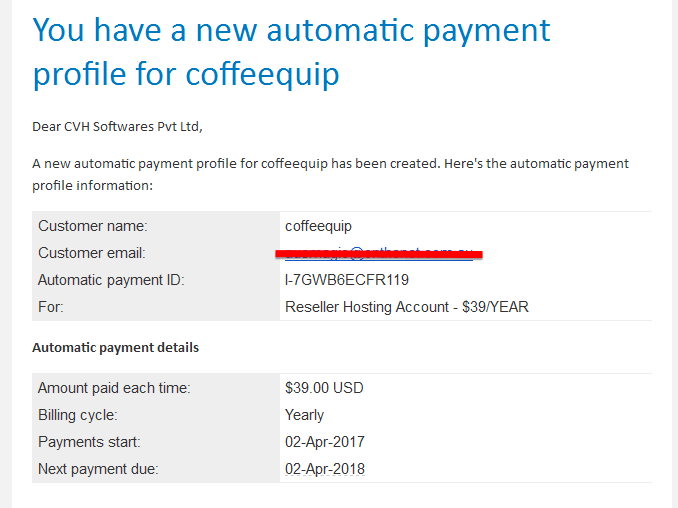Click the Amount paid each time label
The height and width of the screenshot is (508, 678).
pyautogui.click(x=114, y=388)
